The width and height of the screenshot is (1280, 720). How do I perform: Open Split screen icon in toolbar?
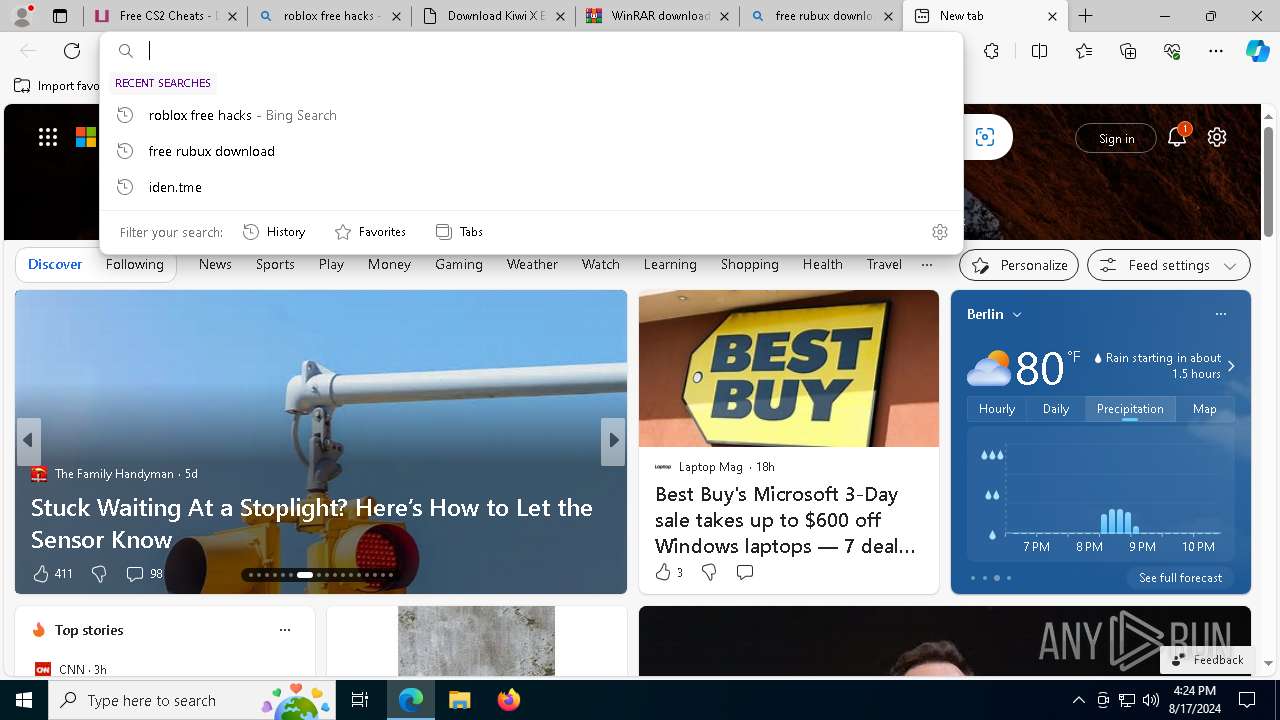pos(1039,51)
